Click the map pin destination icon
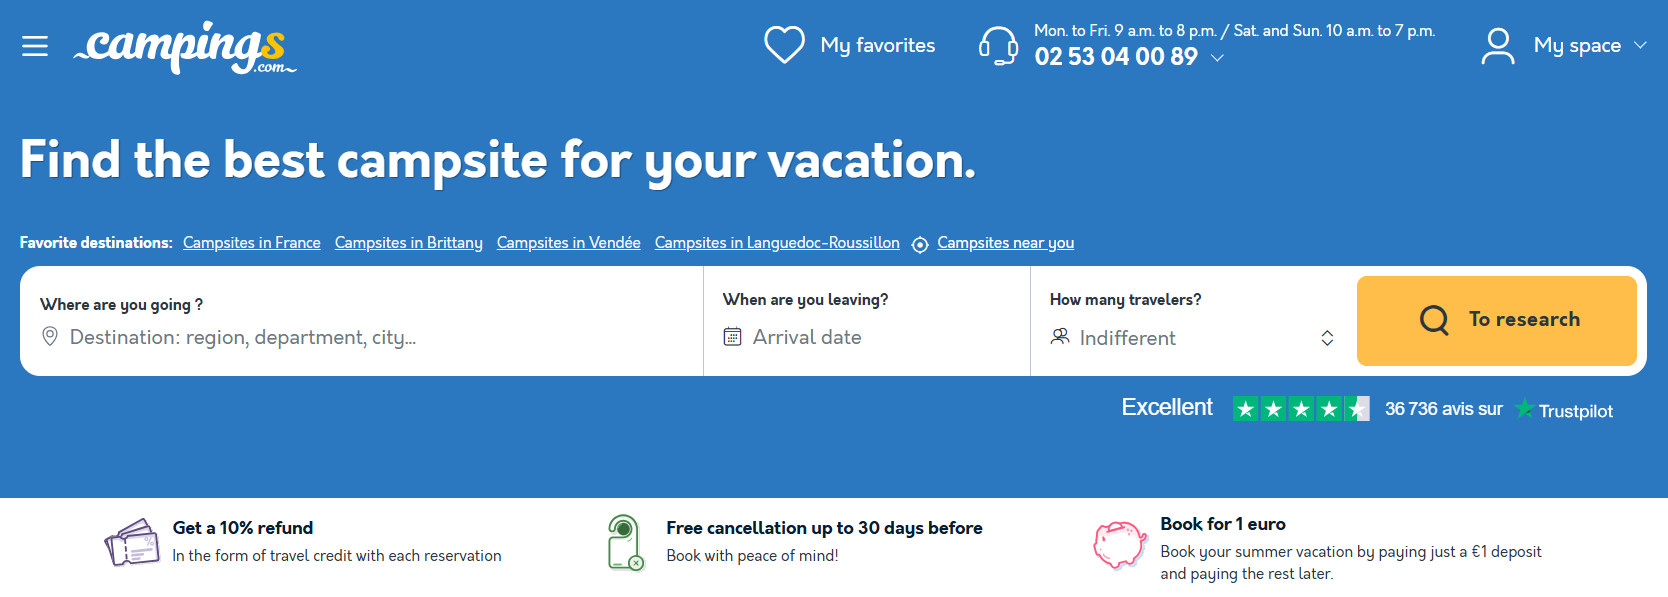The image size is (1668, 597). pos(50,337)
